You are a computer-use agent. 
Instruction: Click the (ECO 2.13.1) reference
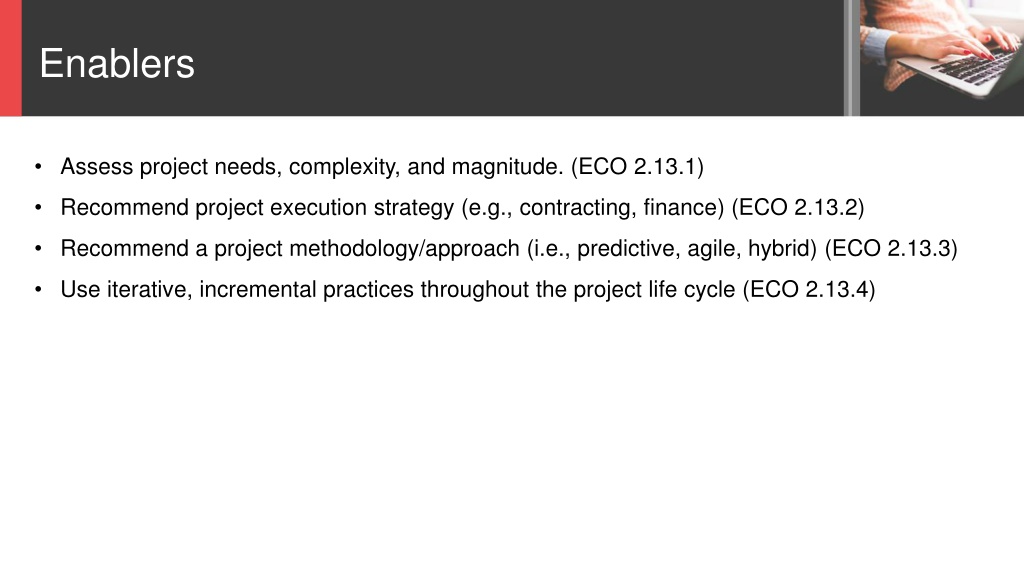click(637, 167)
